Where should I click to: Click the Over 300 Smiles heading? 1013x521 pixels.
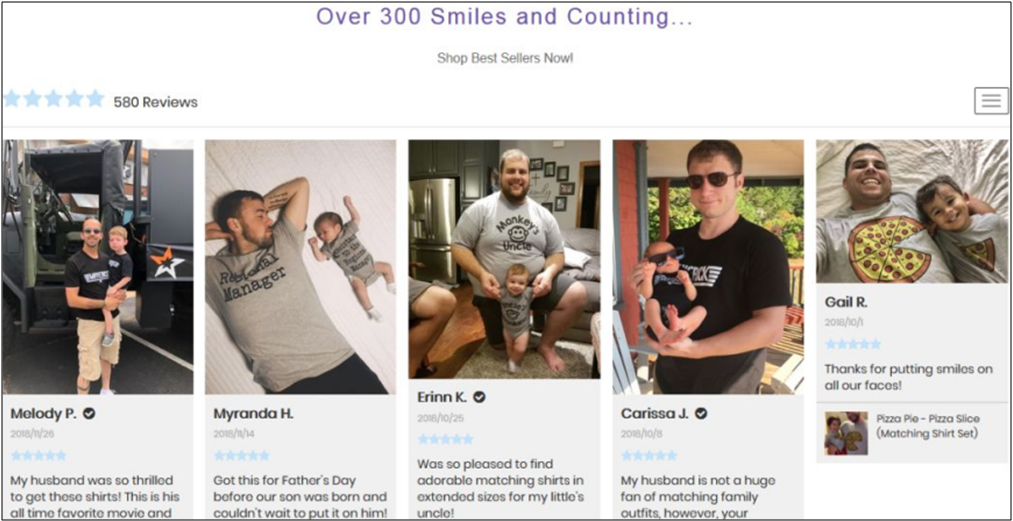click(504, 17)
